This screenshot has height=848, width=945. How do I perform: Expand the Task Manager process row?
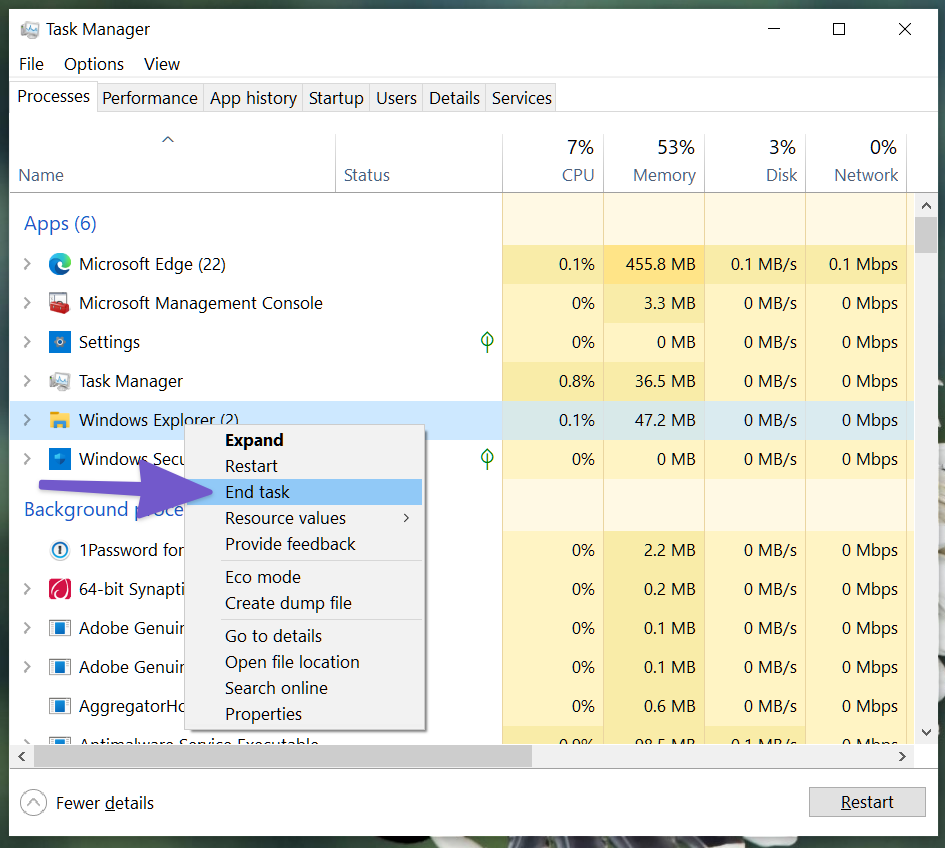[x=27, y=381]
